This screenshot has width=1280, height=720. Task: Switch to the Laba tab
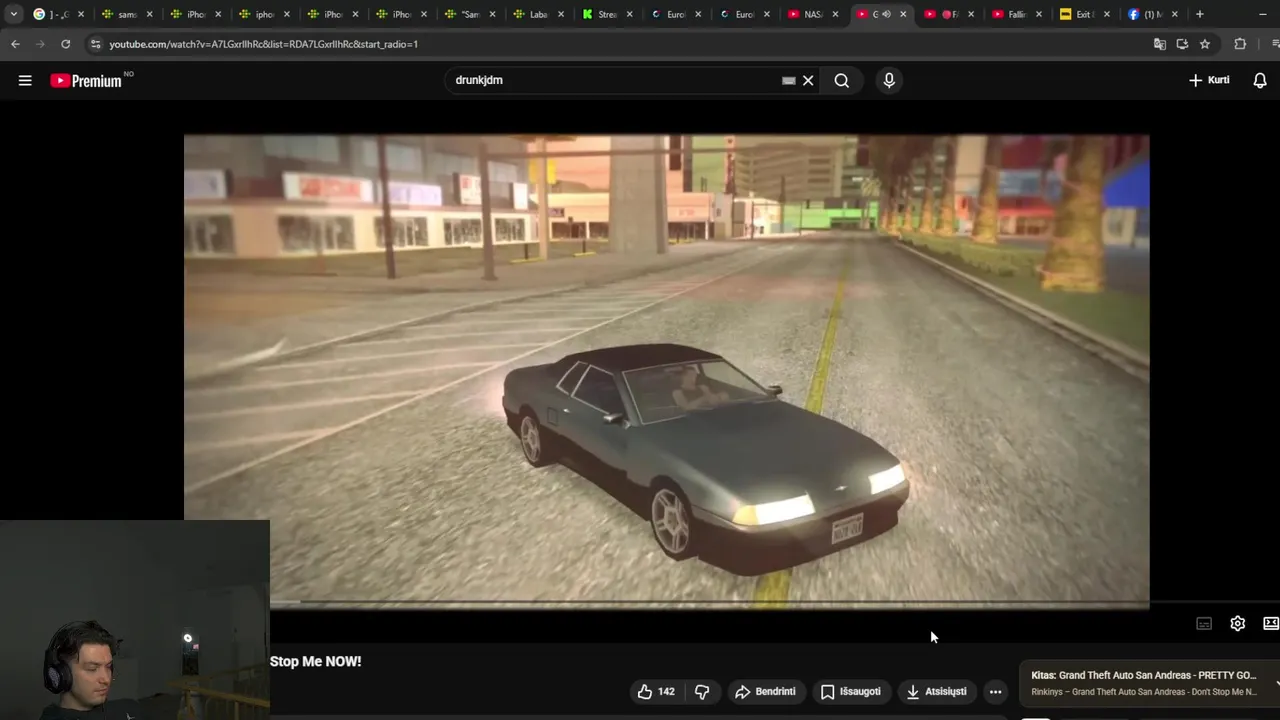coord(538,14)
